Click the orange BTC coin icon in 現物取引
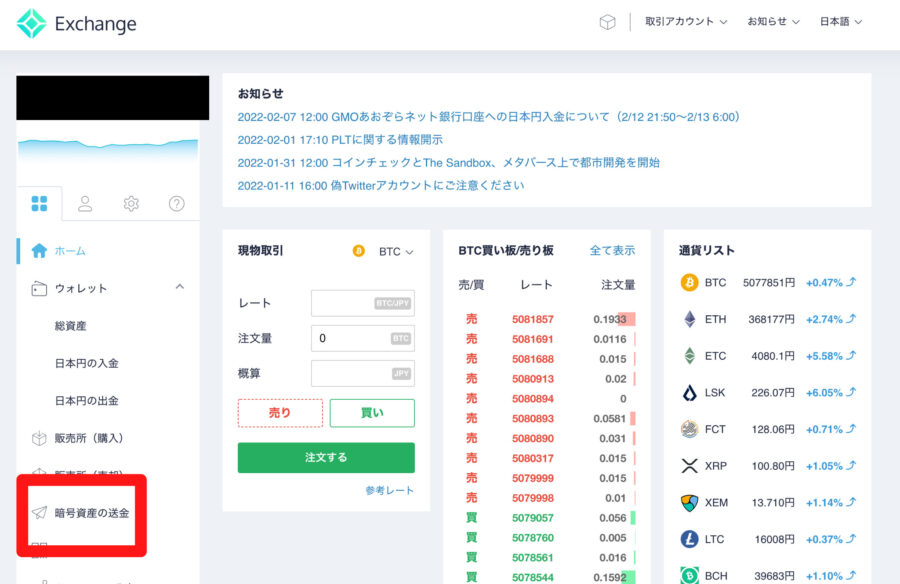The image size is (900, 584). pyautogui.click(x=359, y=251)
